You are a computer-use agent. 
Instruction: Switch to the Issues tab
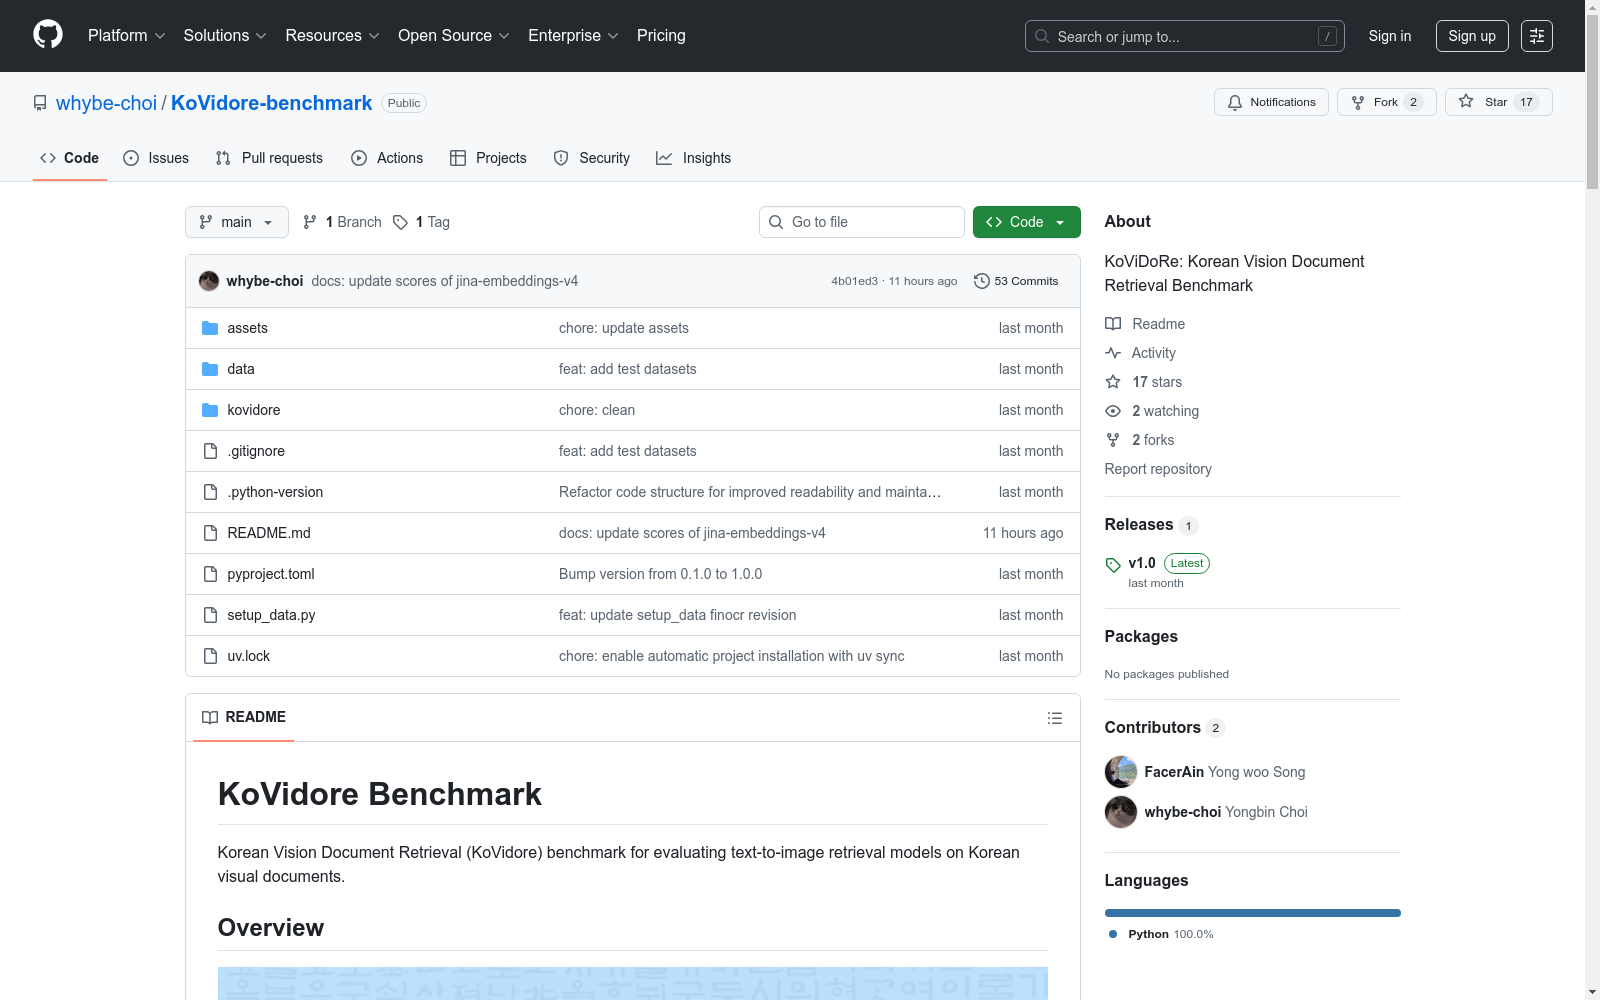156,158
